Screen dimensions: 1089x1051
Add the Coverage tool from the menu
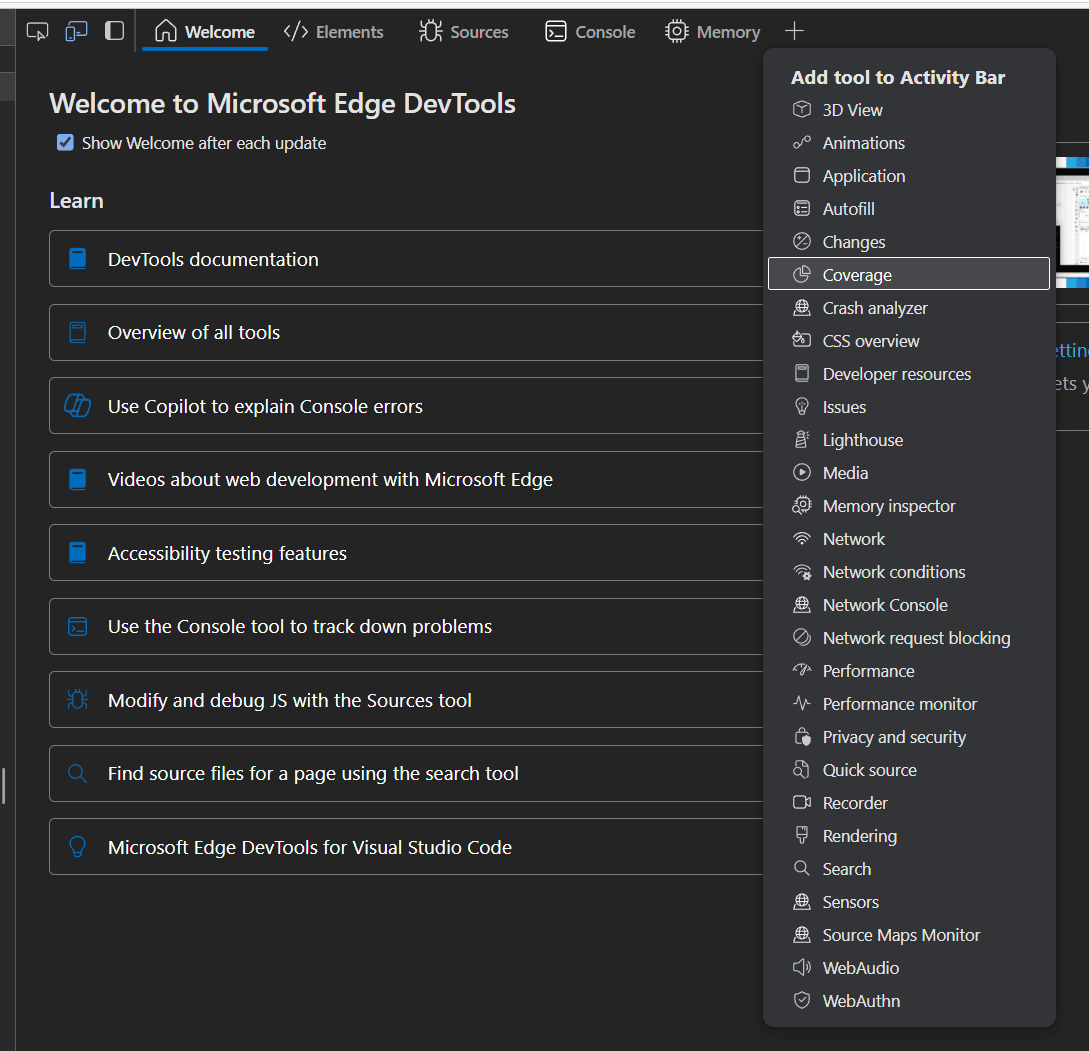pyautogui.click(x=856, y=274)
